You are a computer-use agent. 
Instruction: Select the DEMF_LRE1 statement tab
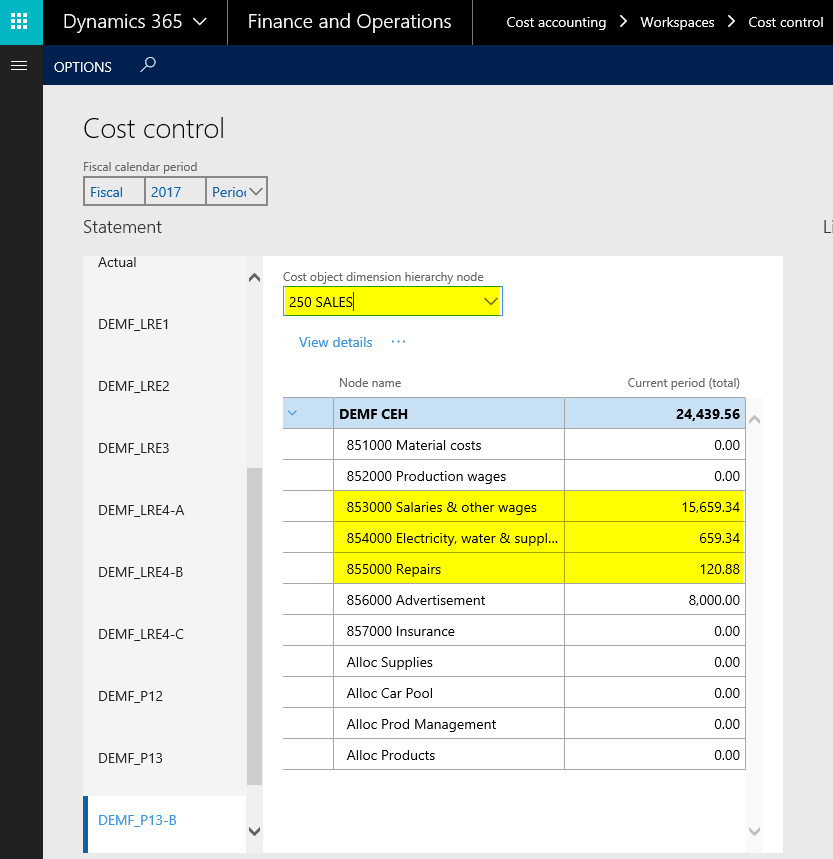pos(134,324)
